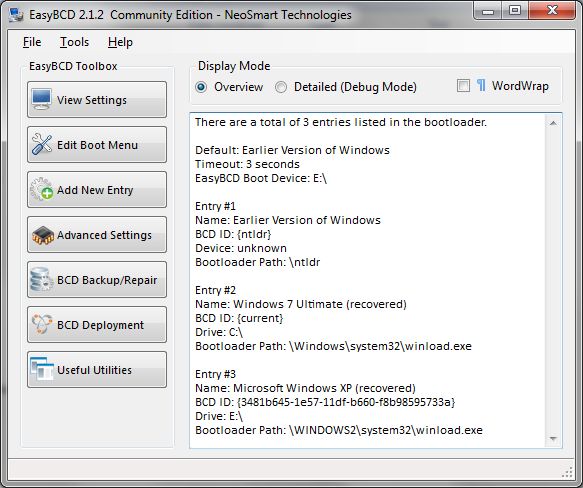Open Advanced Settings by its label
Screen dimensions: 583x488
pyautogui.click(x=104, y=235)
